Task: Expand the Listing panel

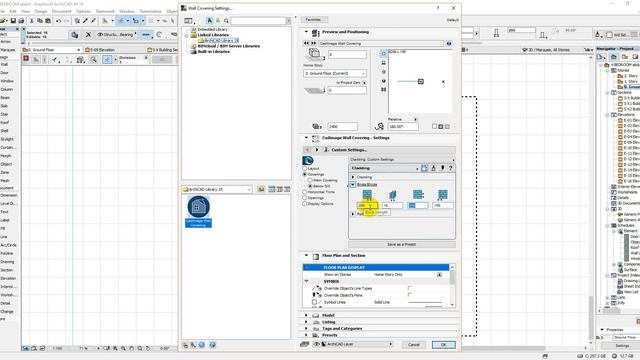Action: pyautogui.click(x=306, y=322)
